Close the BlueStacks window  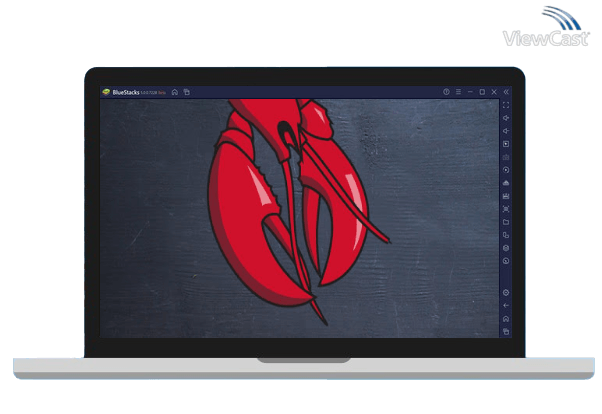tap(494, 92)
